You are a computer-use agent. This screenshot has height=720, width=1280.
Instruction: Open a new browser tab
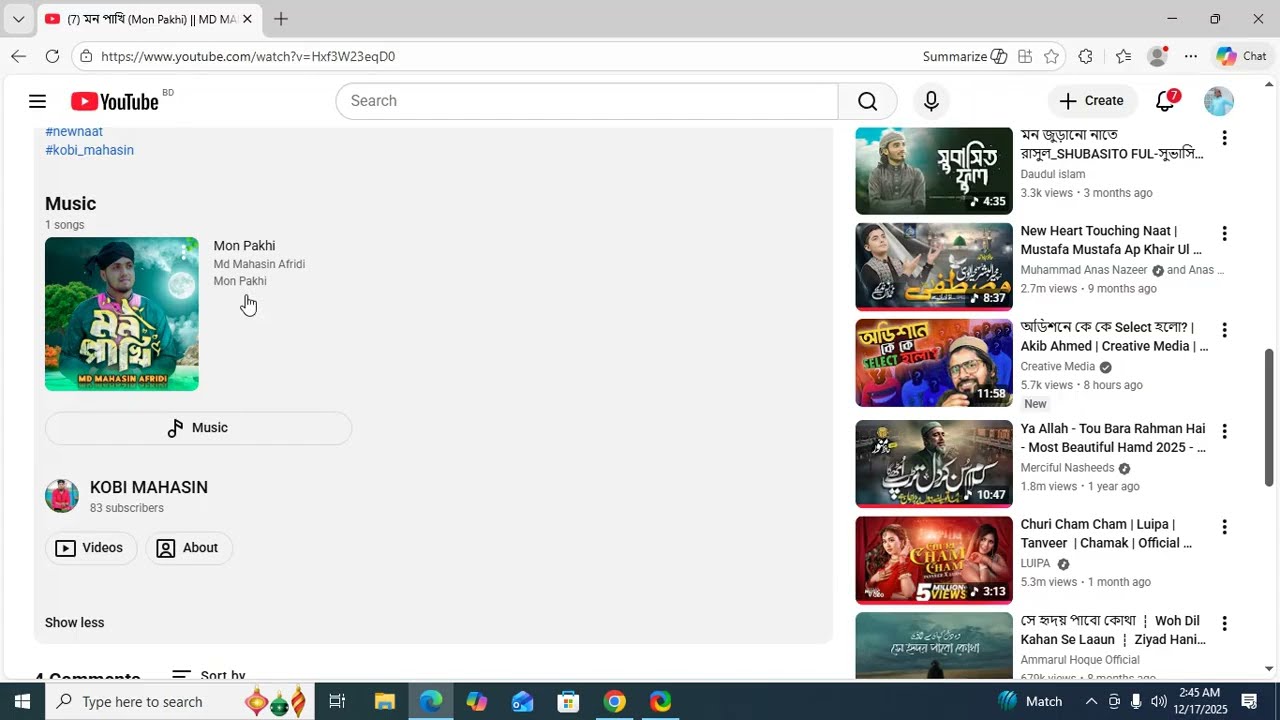[x=281, y=19]
